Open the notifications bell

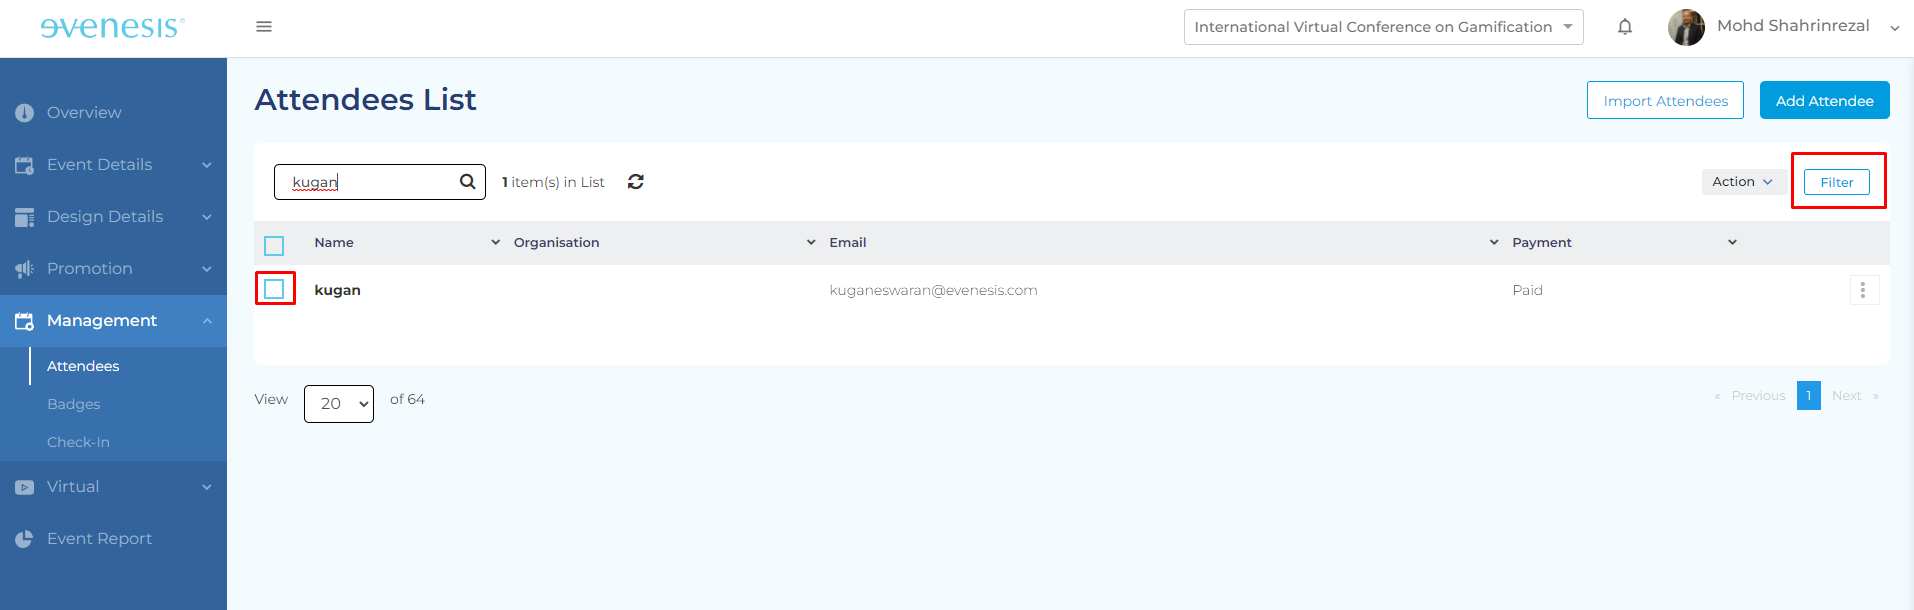point(1625,27)
